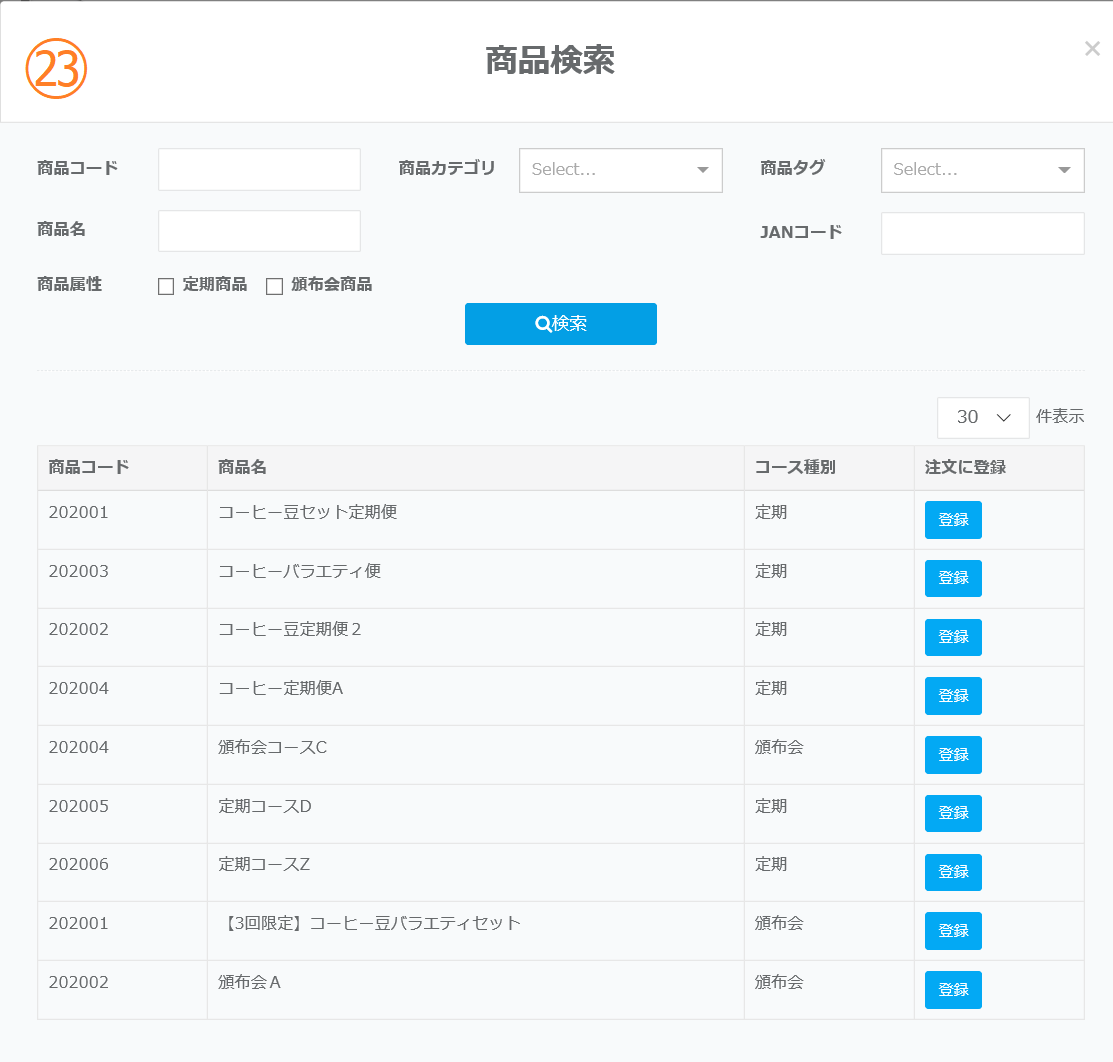This screenshot has height=1062, width=1113.
Task: Click the orange 23 circle icon
Action: (57, 68)
